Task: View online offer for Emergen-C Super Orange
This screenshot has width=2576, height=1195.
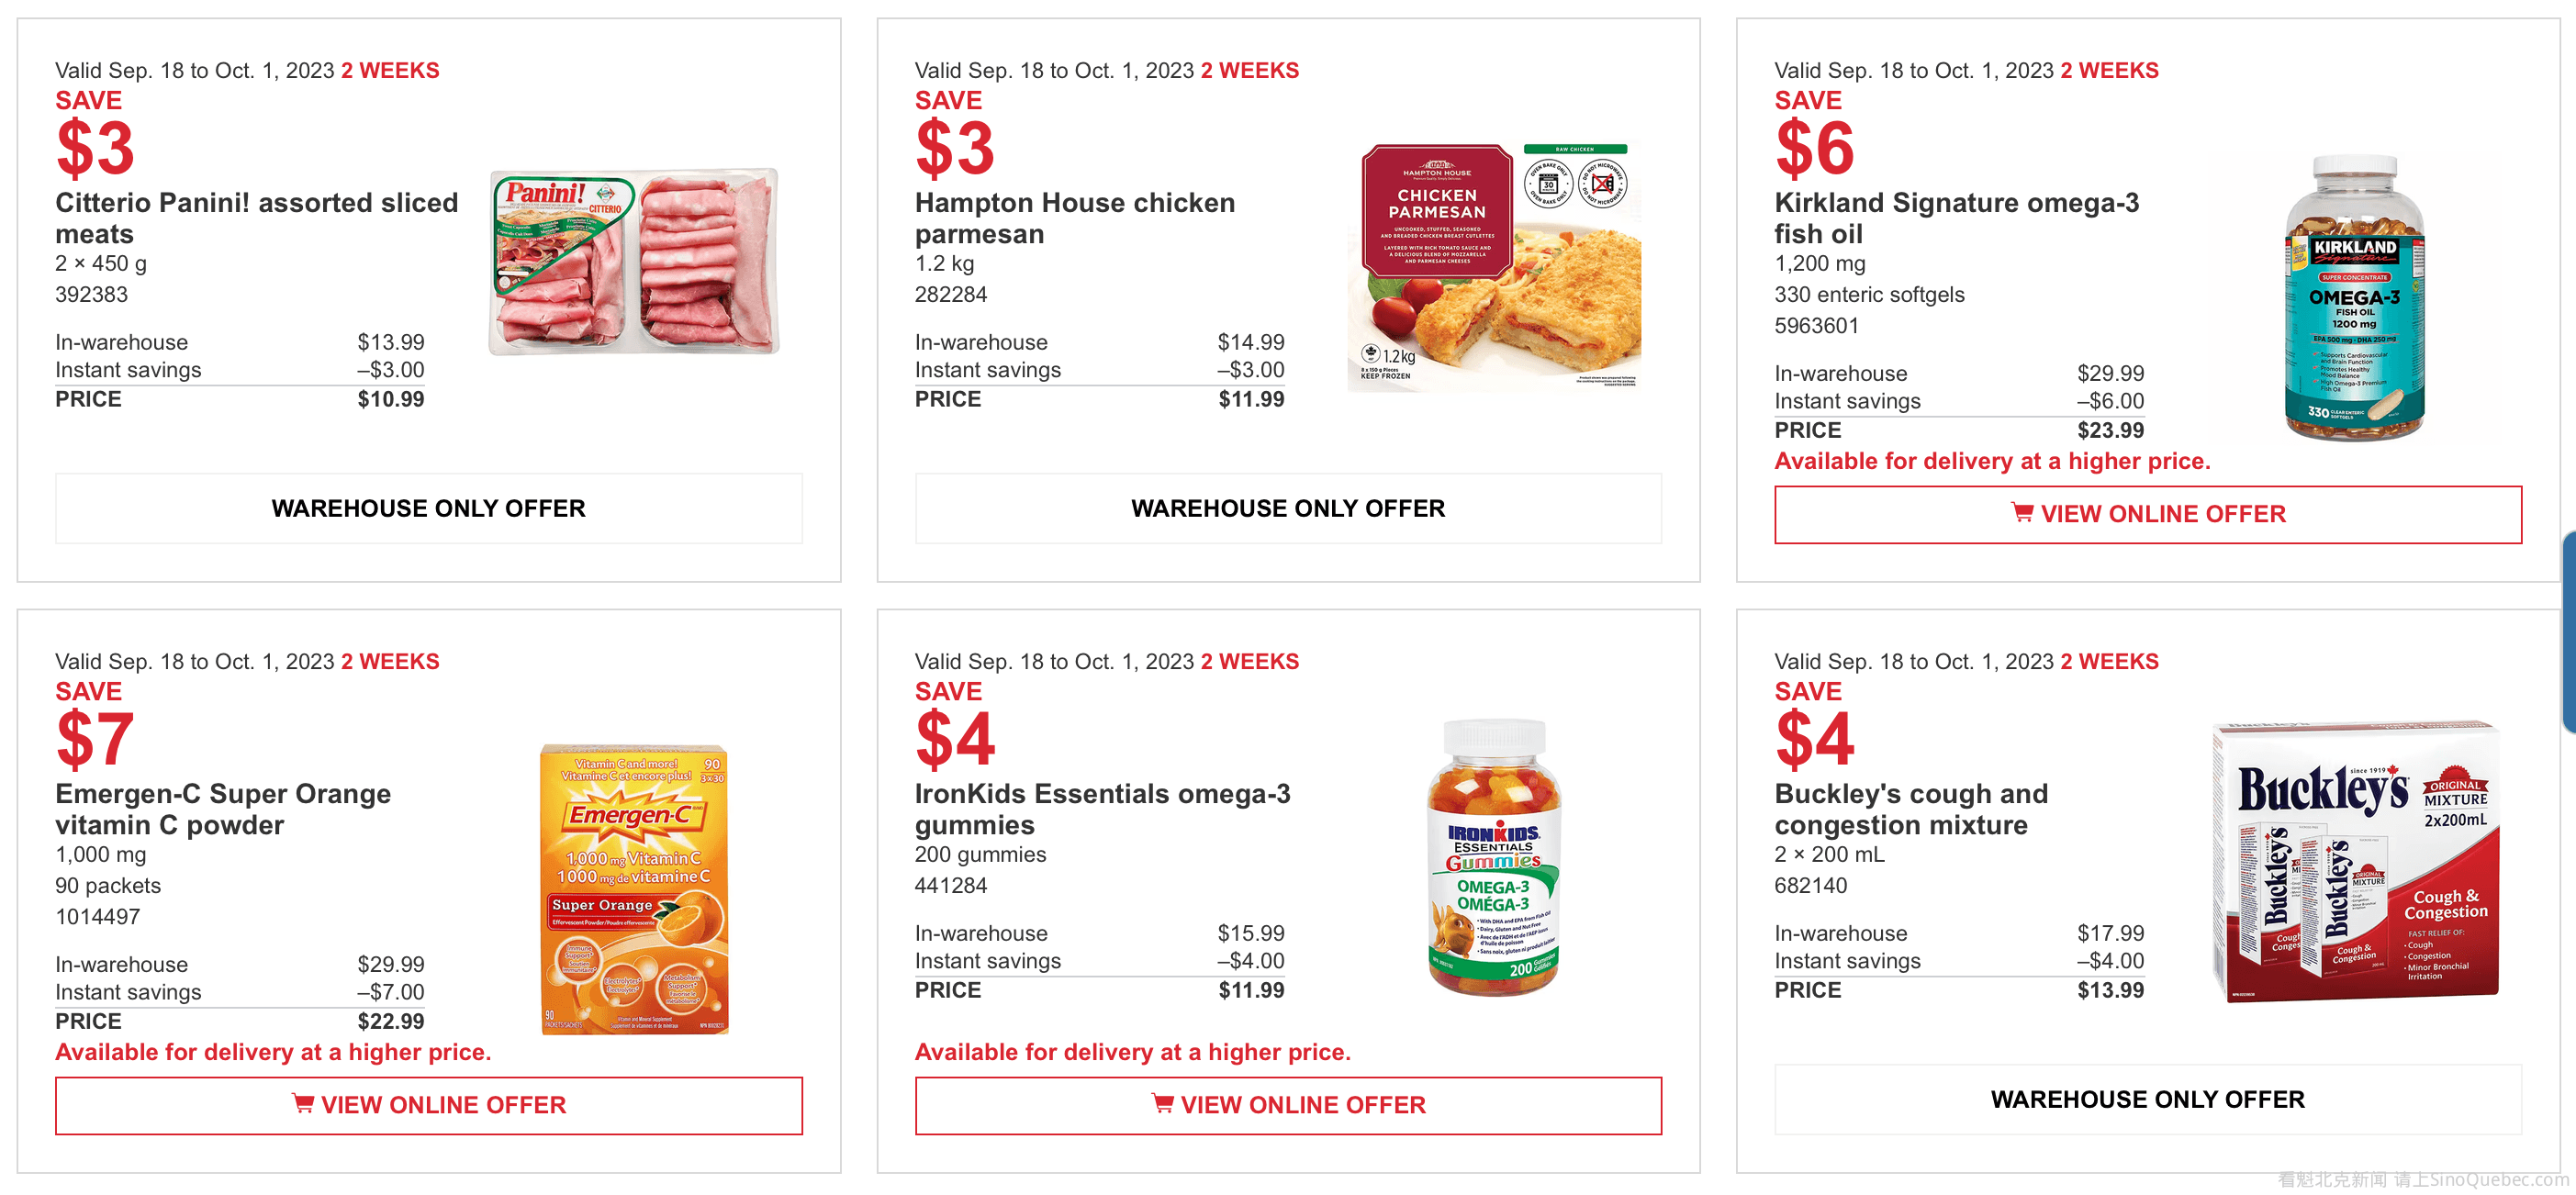Action: [428, 1105]
